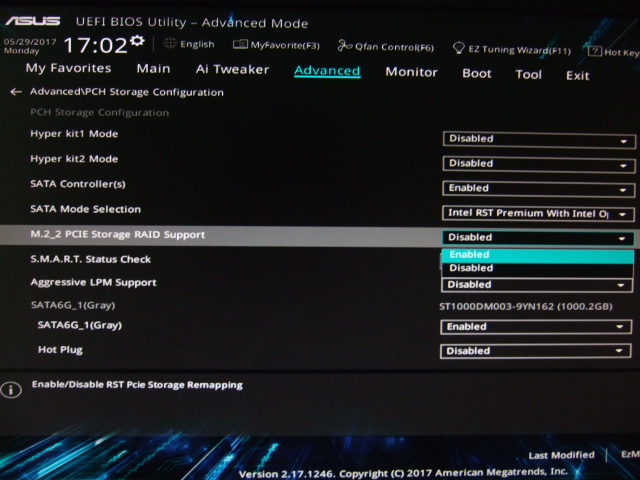The height and width of the screenshot is (480, 640).
Task: Click the 17:02 clock display
Action: click(x=96, y=44)
